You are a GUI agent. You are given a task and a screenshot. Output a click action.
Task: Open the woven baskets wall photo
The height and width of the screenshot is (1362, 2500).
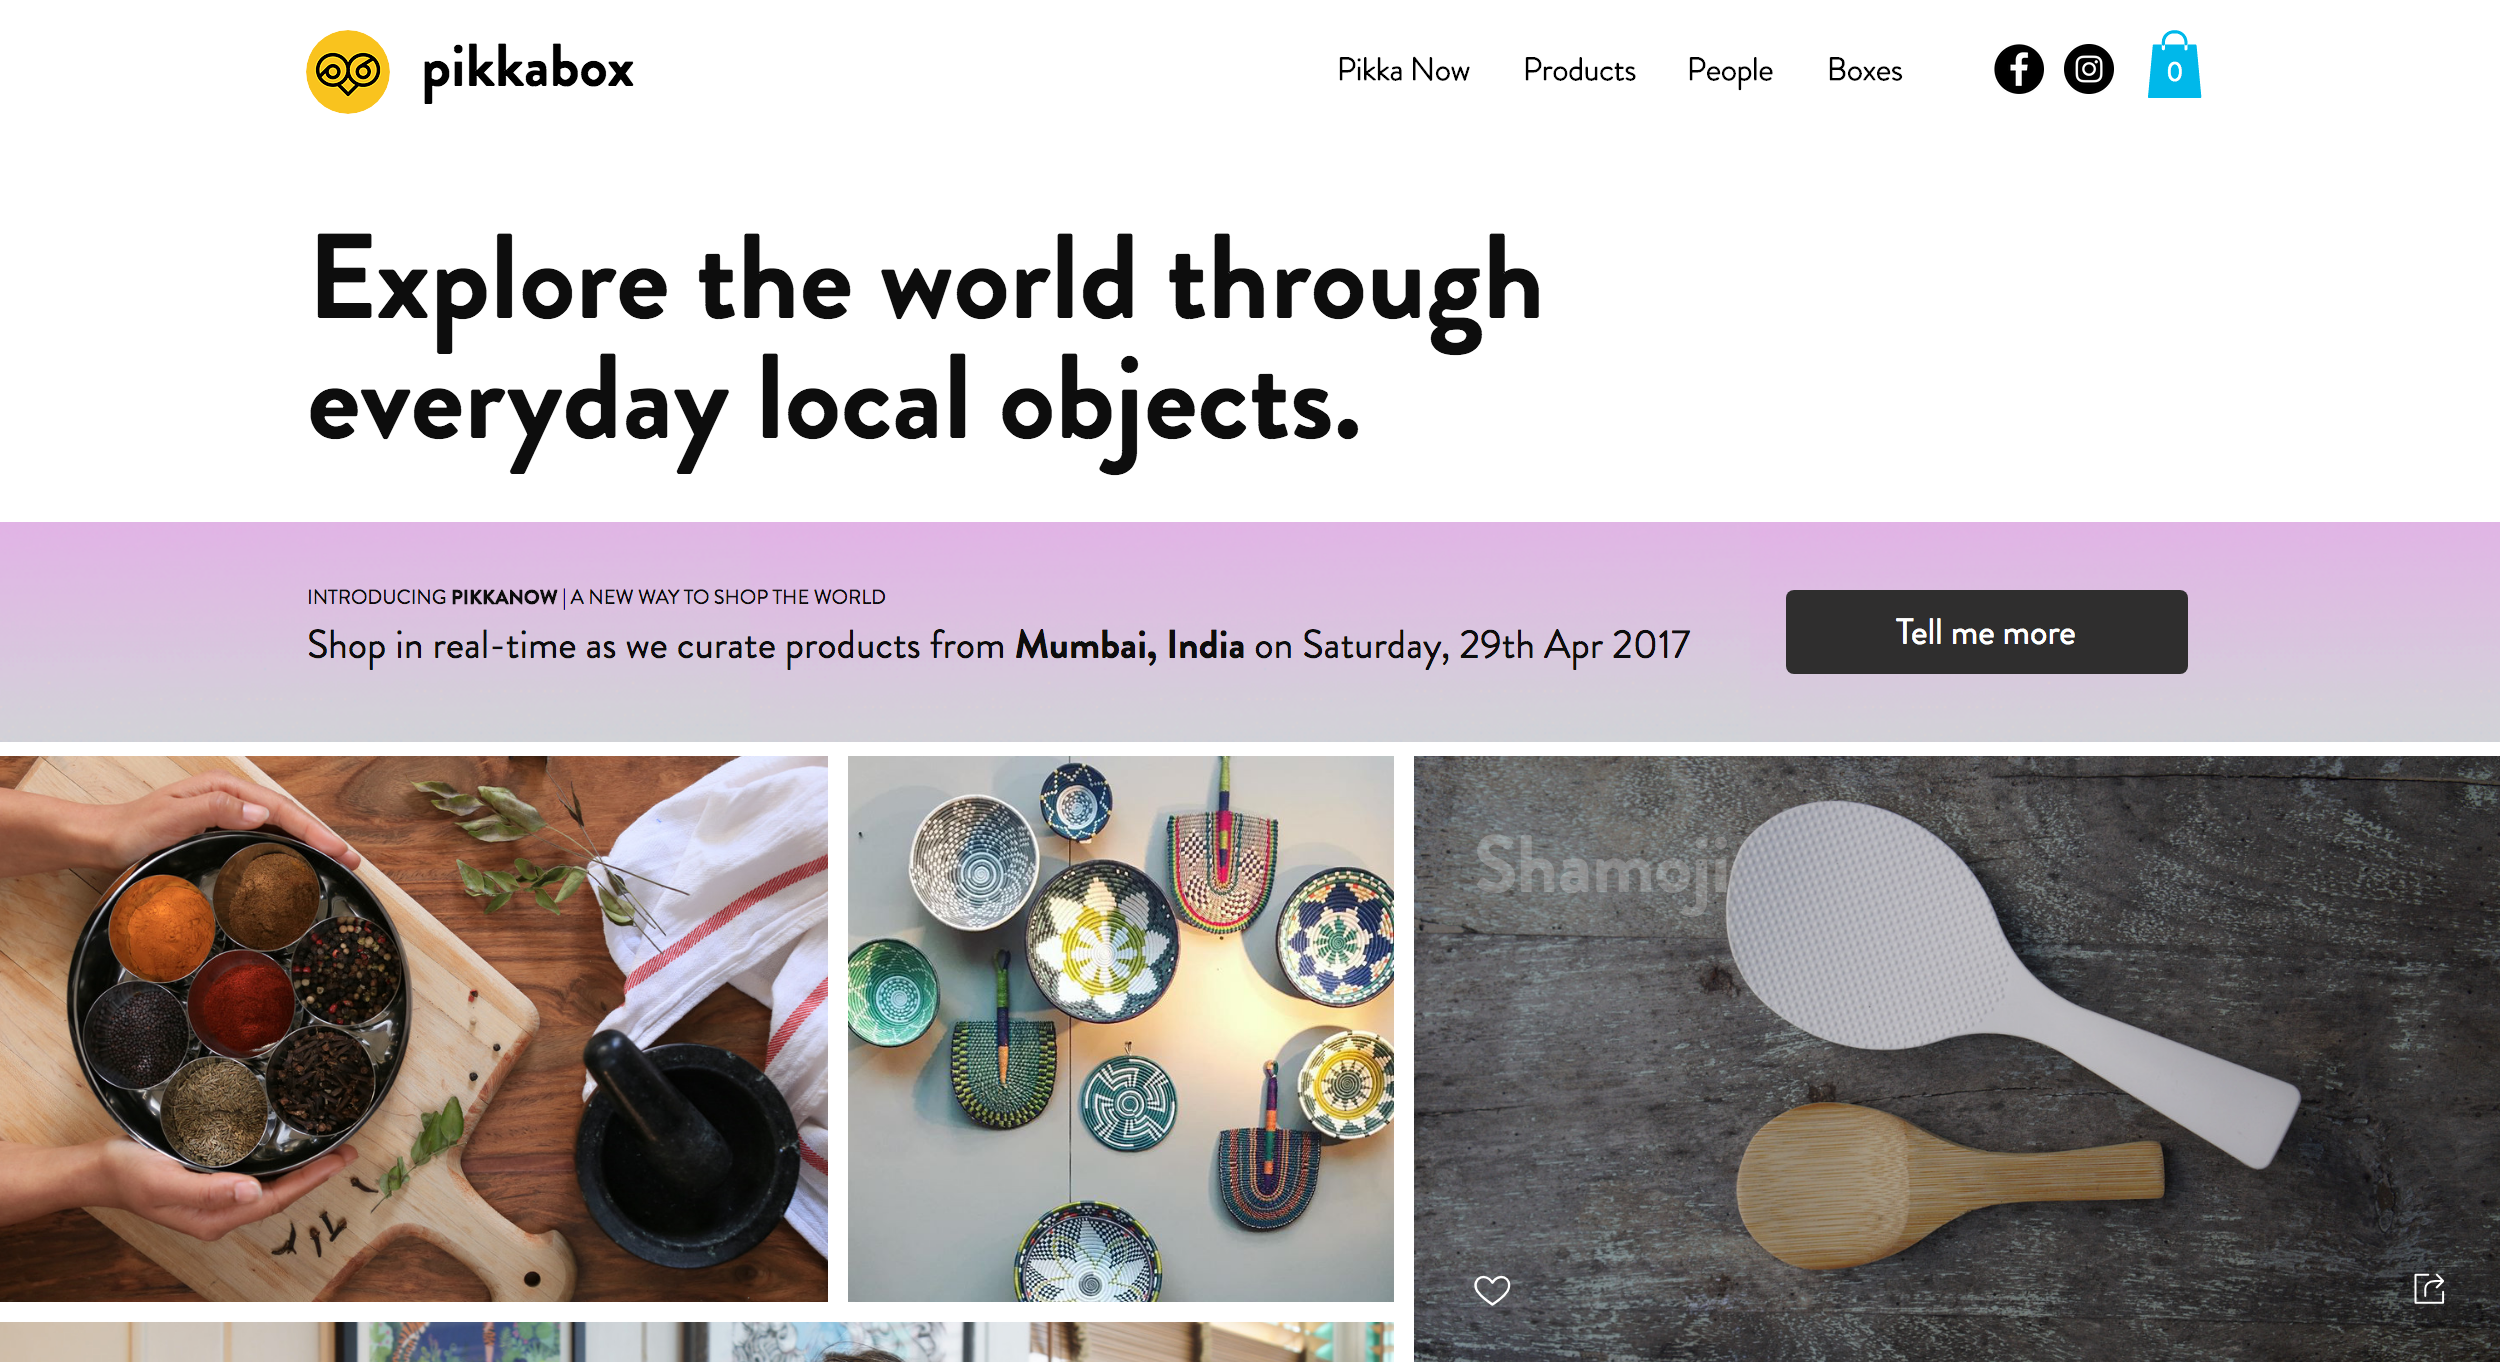pyautogui.click(x=1120, y=1028)
